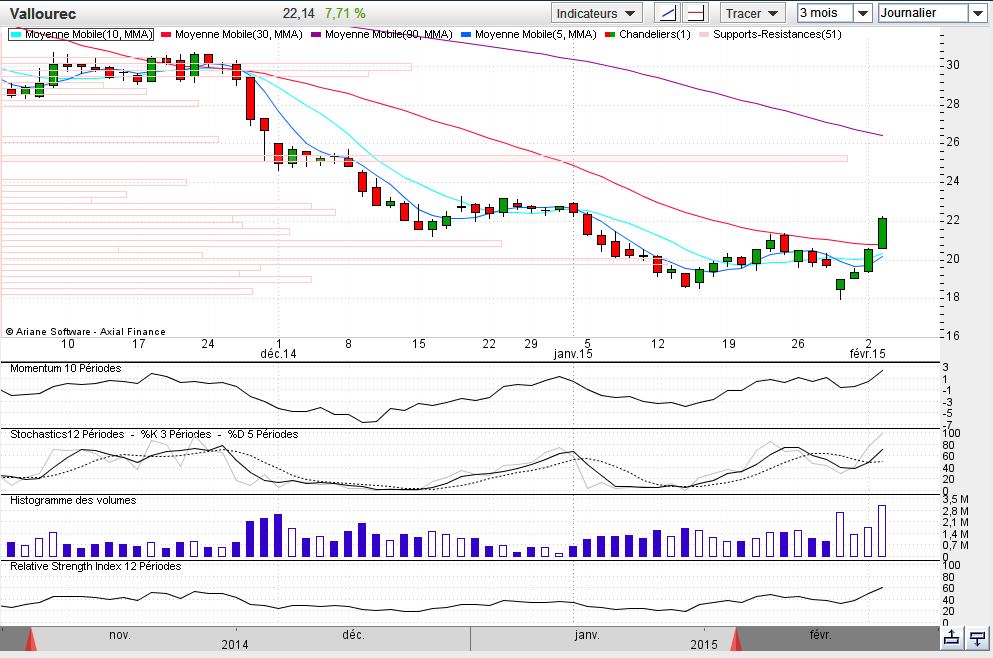The width and height of the screenshot is (993, 658).
Task: Click the janv.15 date axis label
Action: pos(573,354)
